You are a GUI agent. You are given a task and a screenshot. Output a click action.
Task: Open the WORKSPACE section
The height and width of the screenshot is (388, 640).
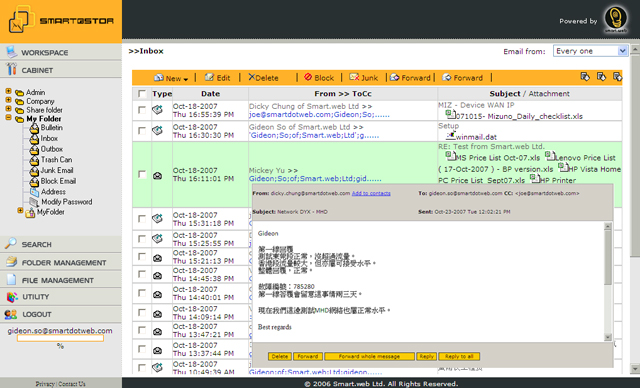(x=61, y=52)
